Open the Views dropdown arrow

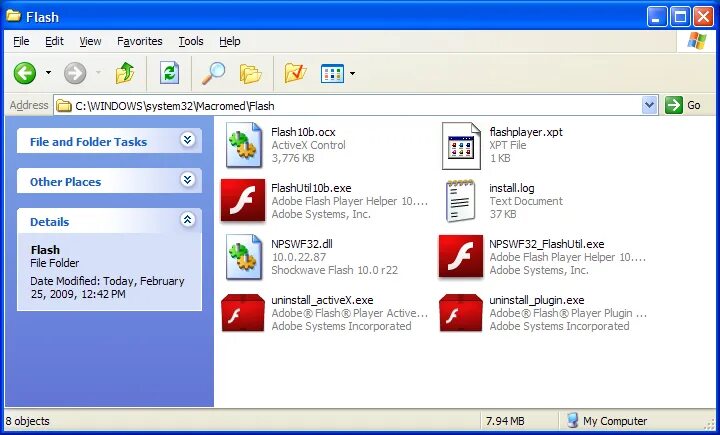[x=352, y=73]
